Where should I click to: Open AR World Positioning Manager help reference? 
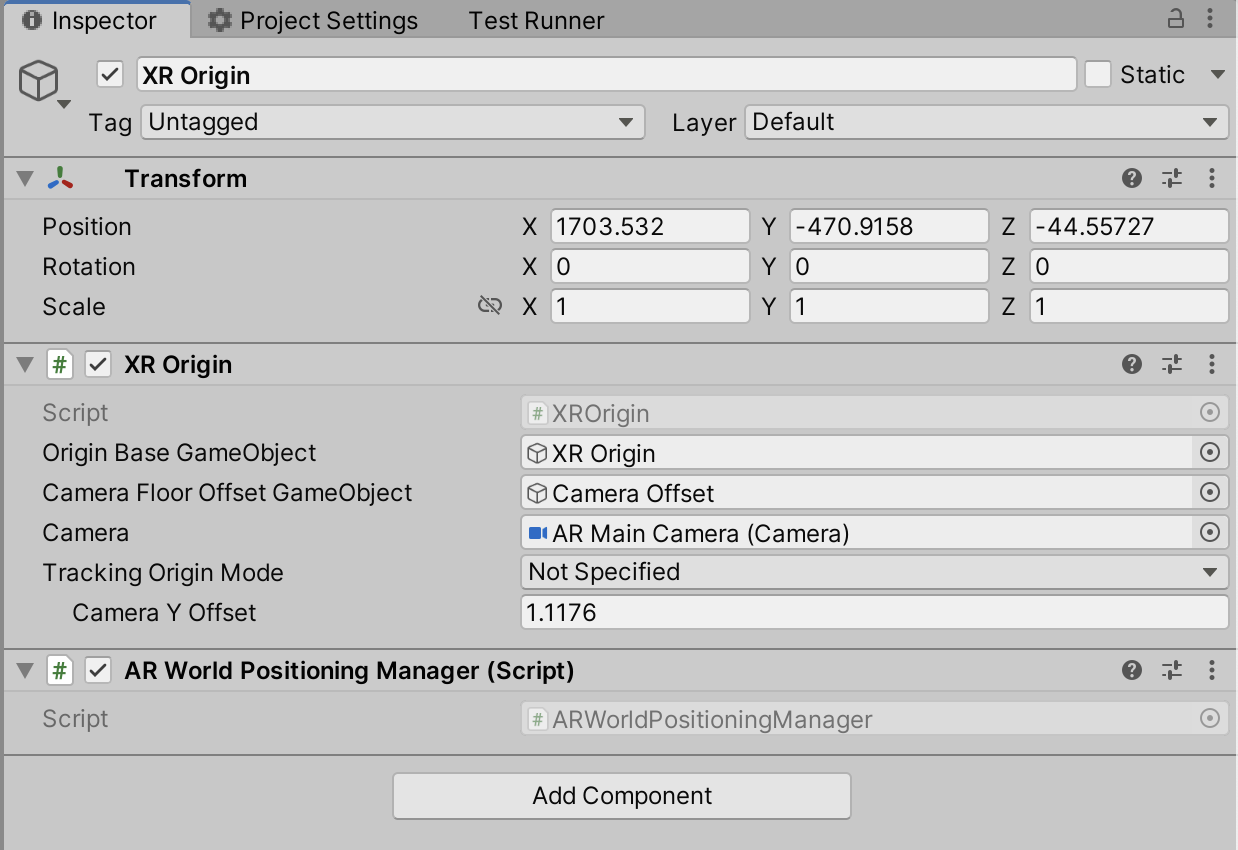[1132, 670]
